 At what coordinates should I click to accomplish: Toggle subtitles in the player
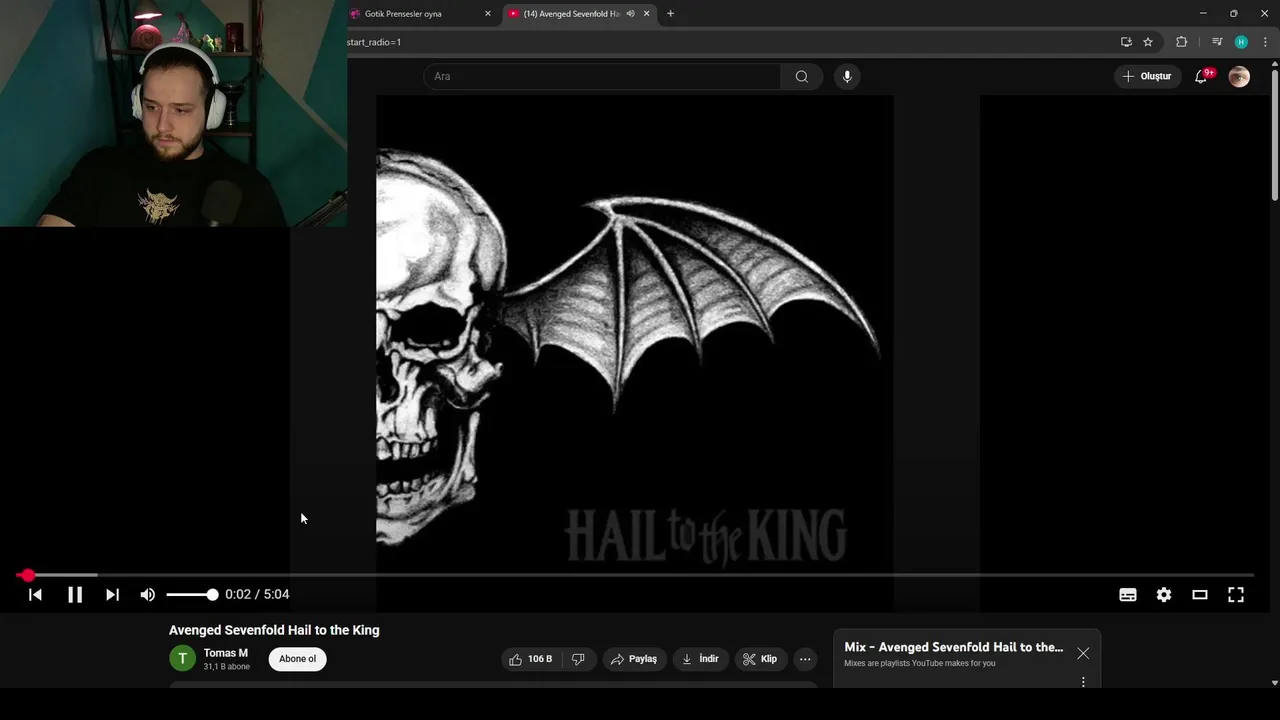pyautogui.click(x=1128, y=594)
